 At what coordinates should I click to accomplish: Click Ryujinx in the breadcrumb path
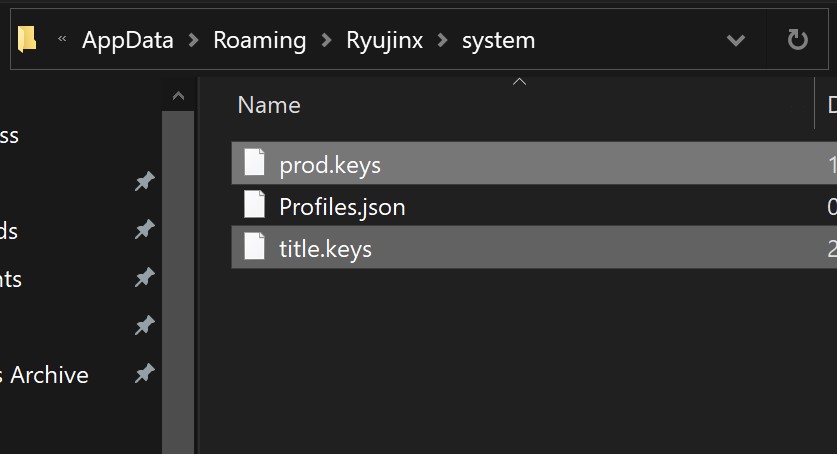[383, 40]
